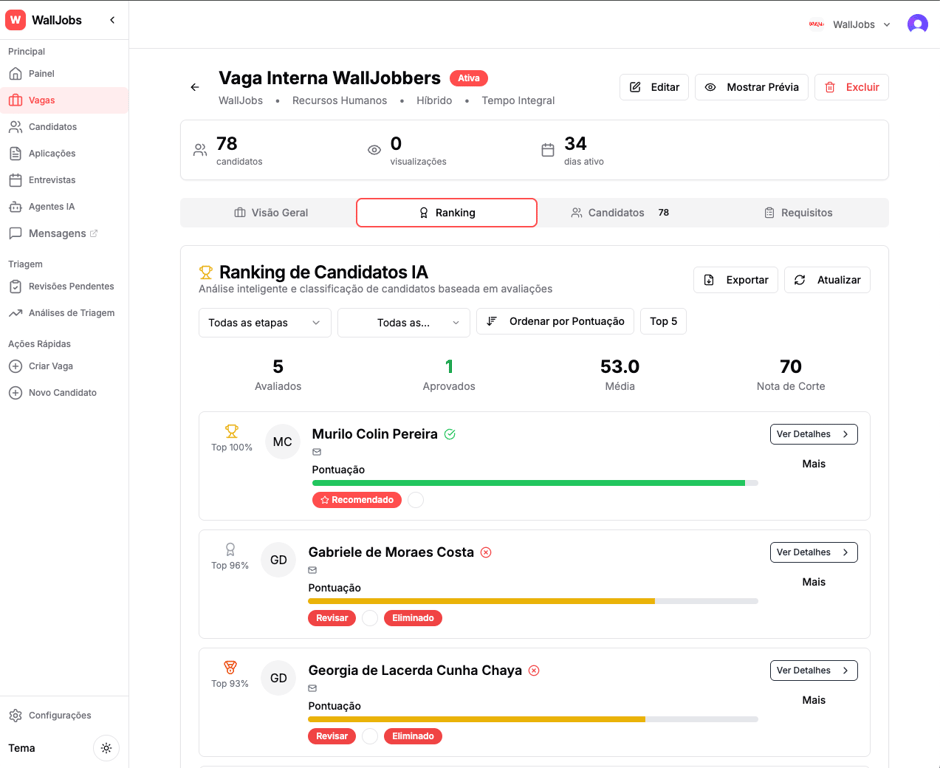Click the Exportar button

735,280
